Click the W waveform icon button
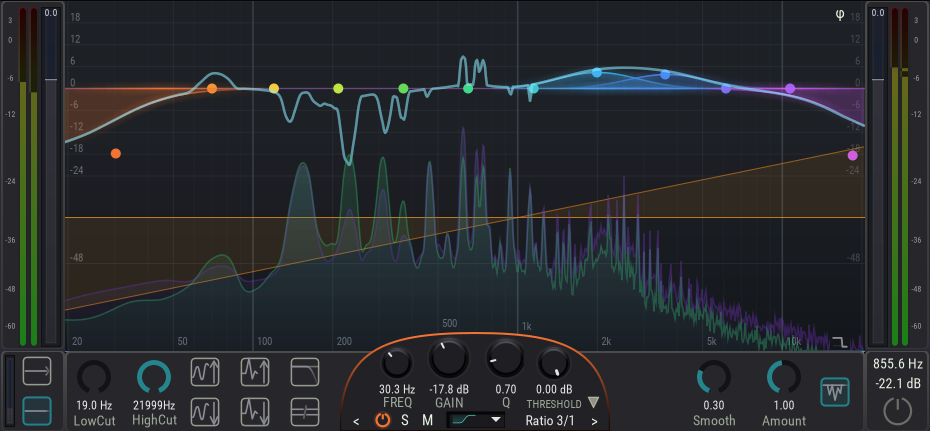Image resolution: width=930 pixels, height=431 pixels. pos(835,392)
